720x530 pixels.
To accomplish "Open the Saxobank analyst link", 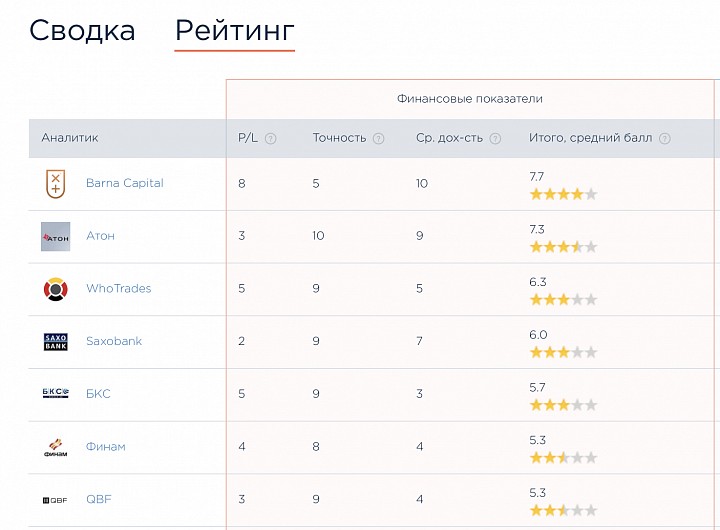I will 114,341.
